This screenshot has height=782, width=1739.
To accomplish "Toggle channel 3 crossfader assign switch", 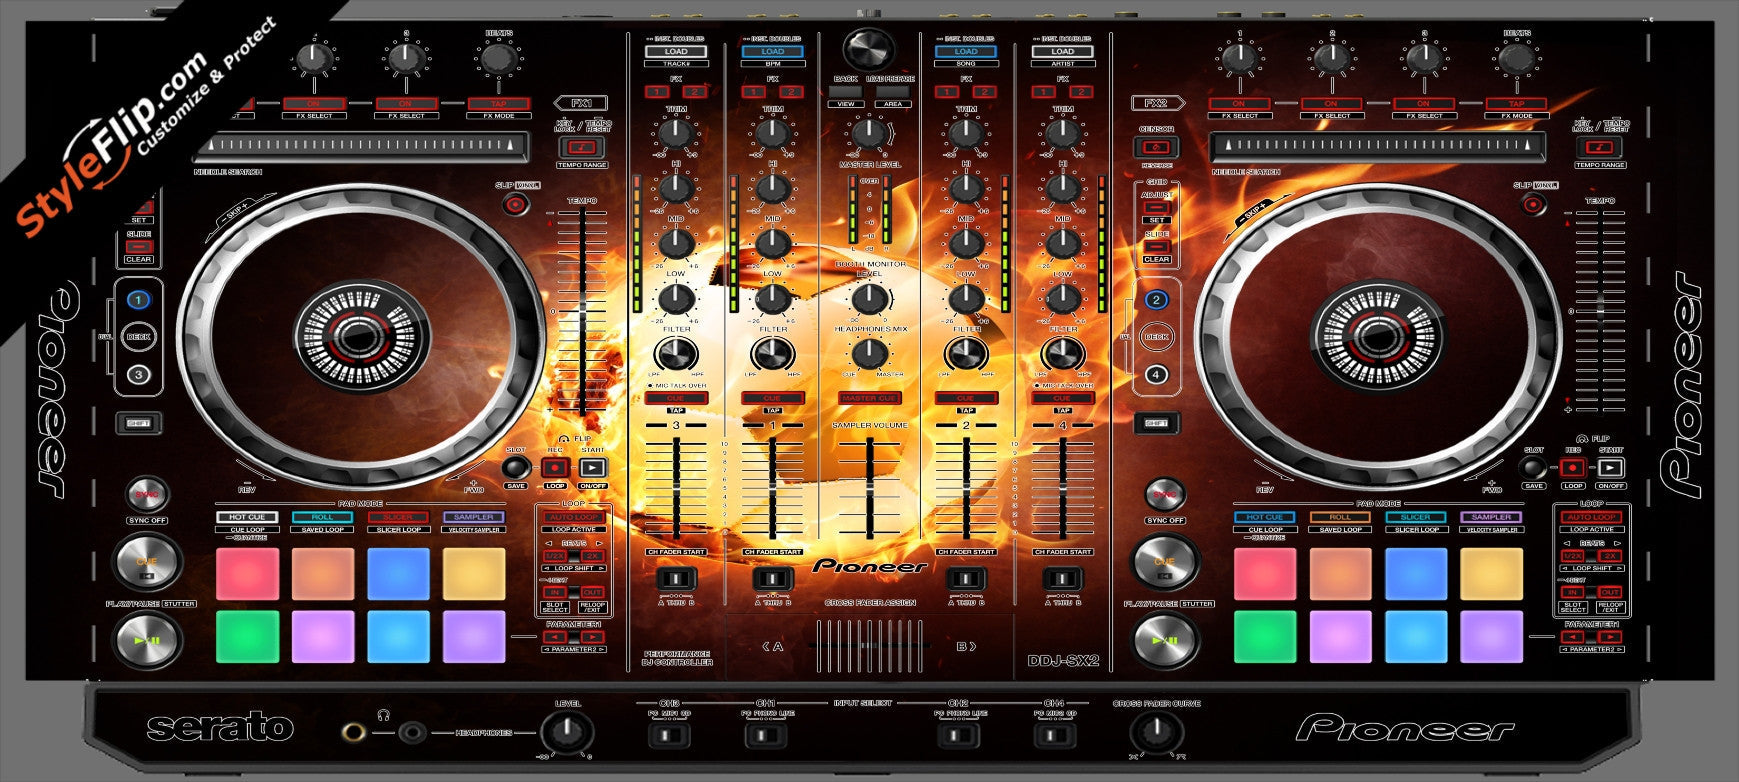I will (x=676, y=578).
